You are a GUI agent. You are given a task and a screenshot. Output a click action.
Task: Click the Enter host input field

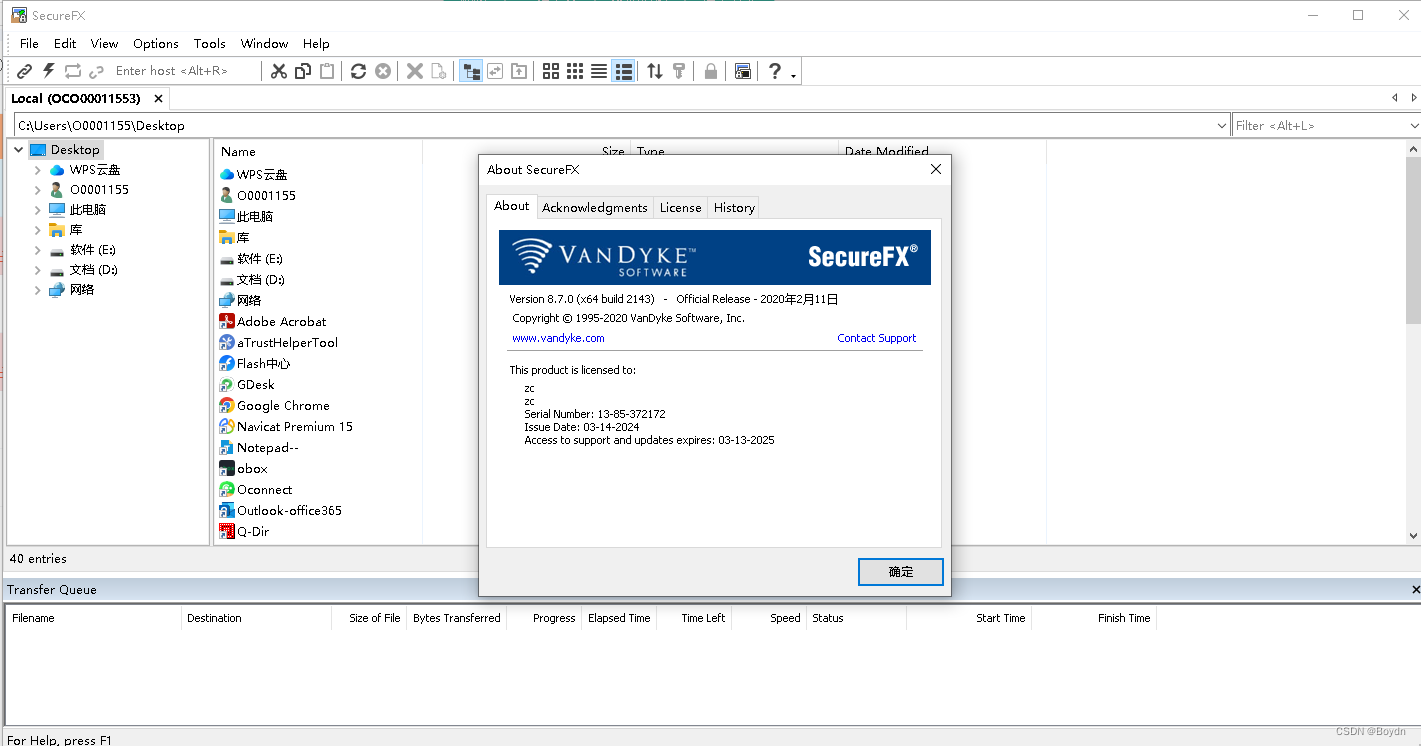186,71
